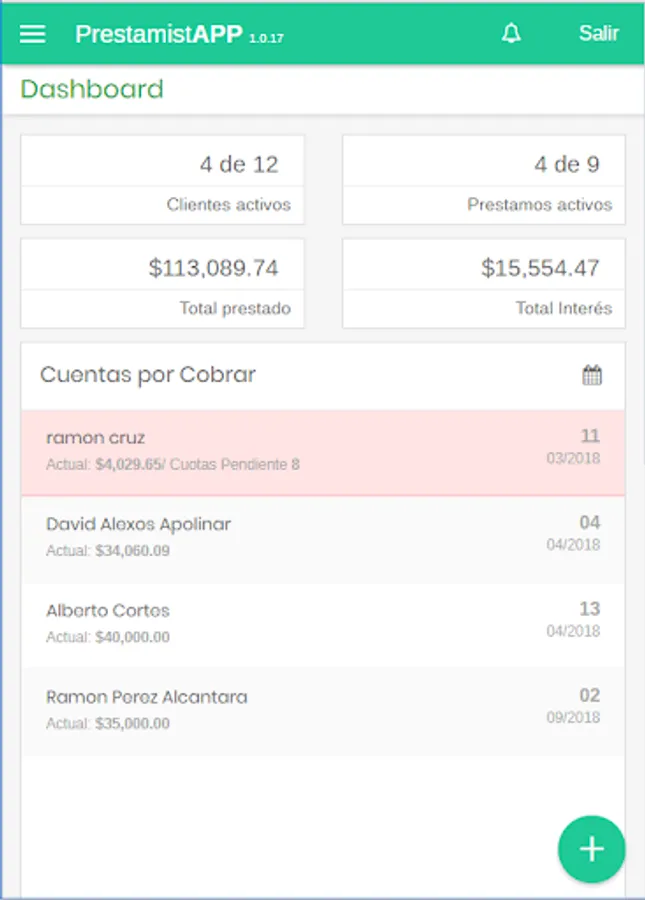
Task: Open the PrestamistAPP title link
Action: tap(159, 34)
